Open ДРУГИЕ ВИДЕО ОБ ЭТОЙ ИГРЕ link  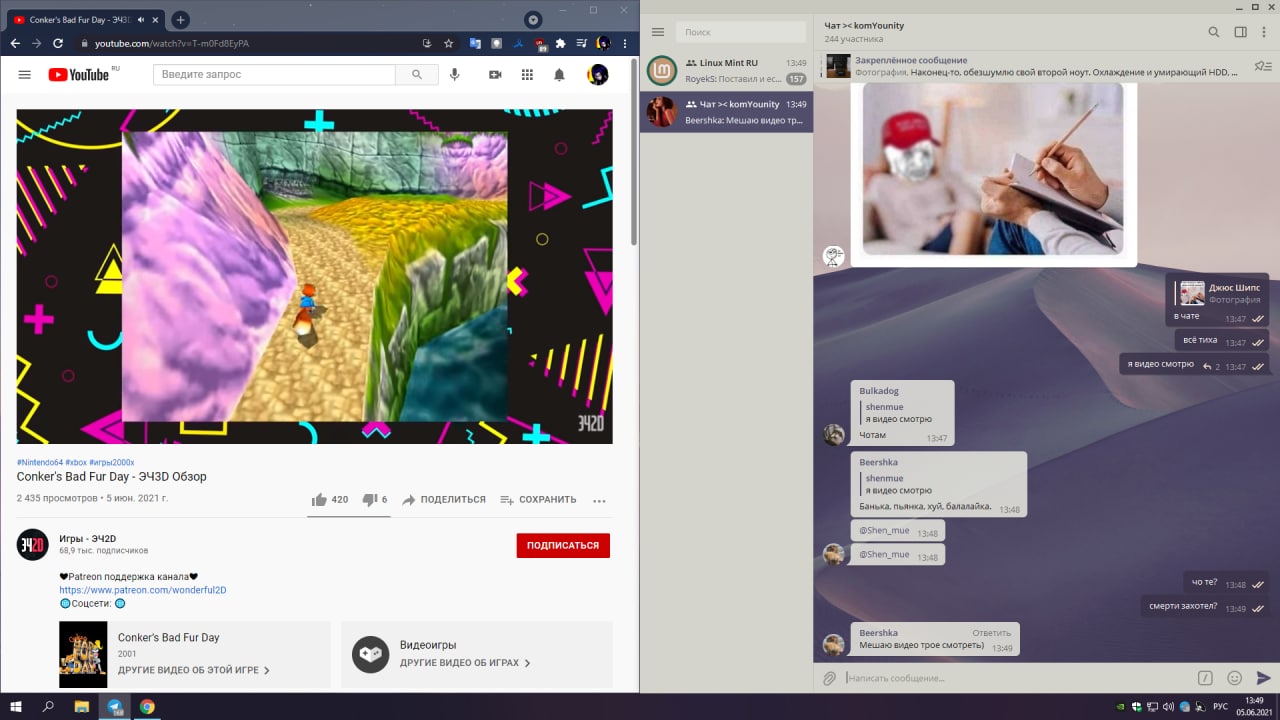coord(194,670)
